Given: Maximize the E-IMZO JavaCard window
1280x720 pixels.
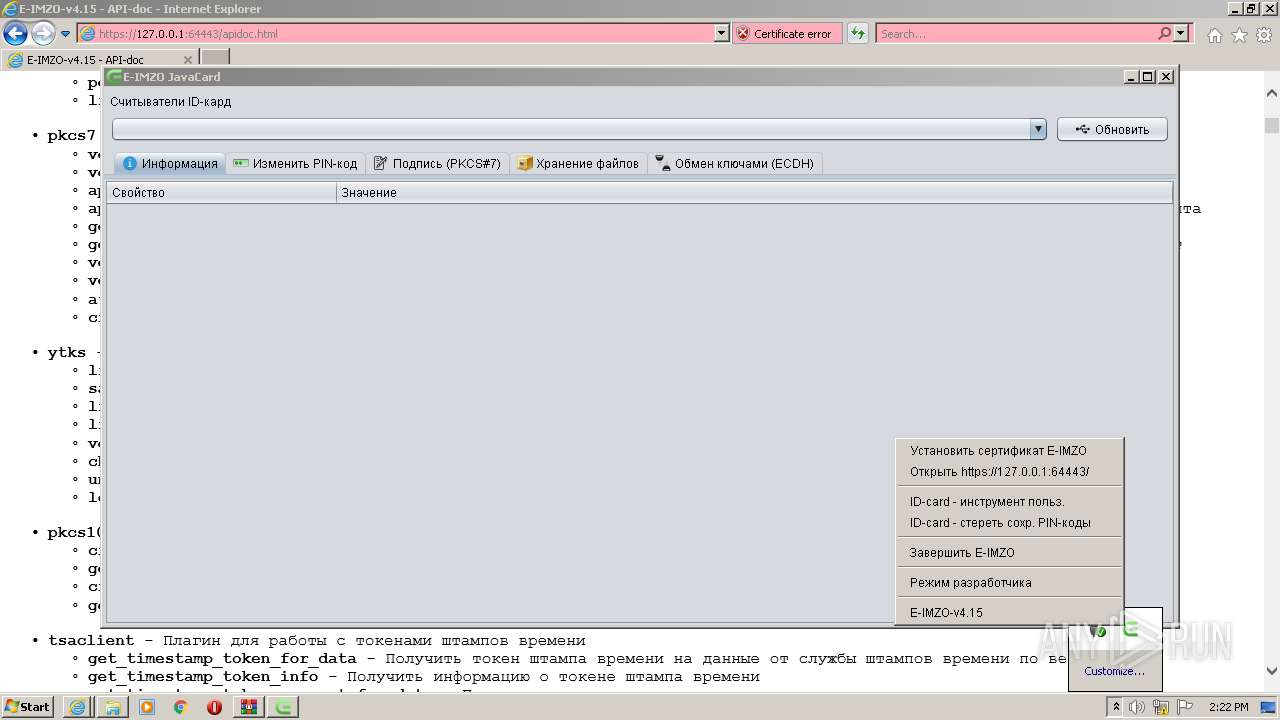Looking at the screenshot, I should (1148, 77).
